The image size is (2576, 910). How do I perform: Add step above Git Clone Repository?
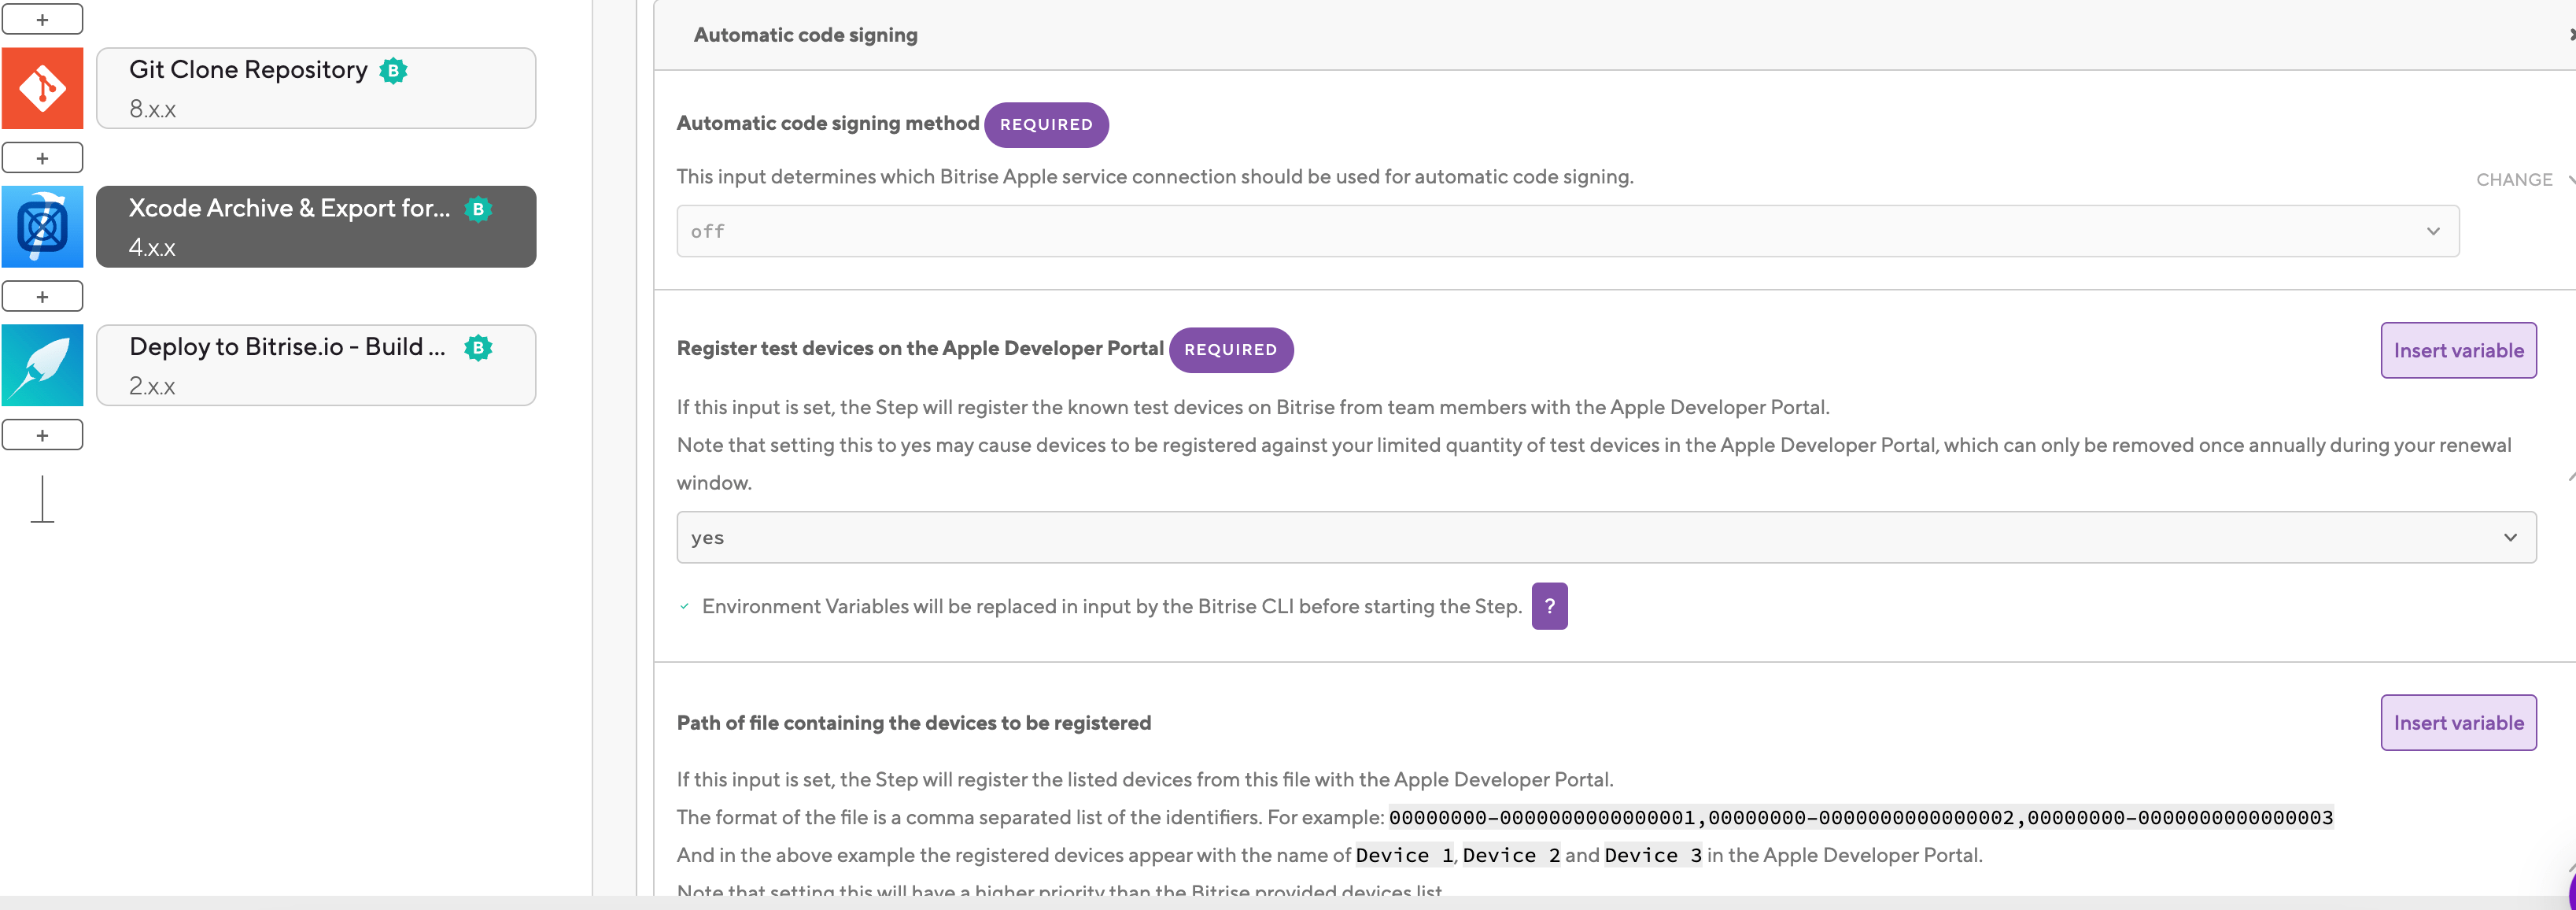click(x=42, y=19)
